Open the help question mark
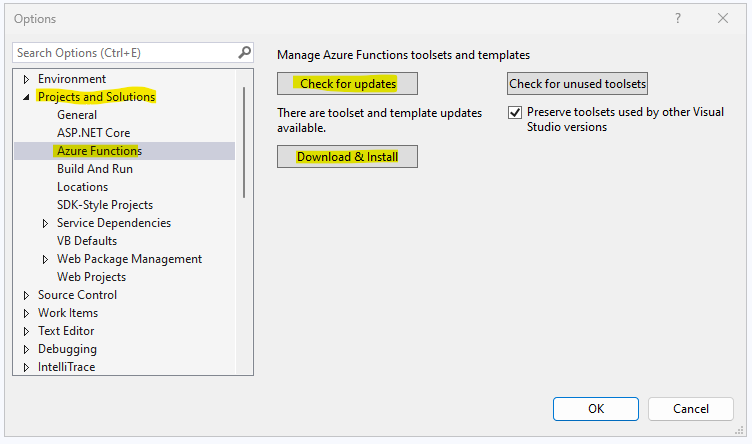The width and height of the screenshot is (752, 444). pyautogui.click(x=678, y=18)
